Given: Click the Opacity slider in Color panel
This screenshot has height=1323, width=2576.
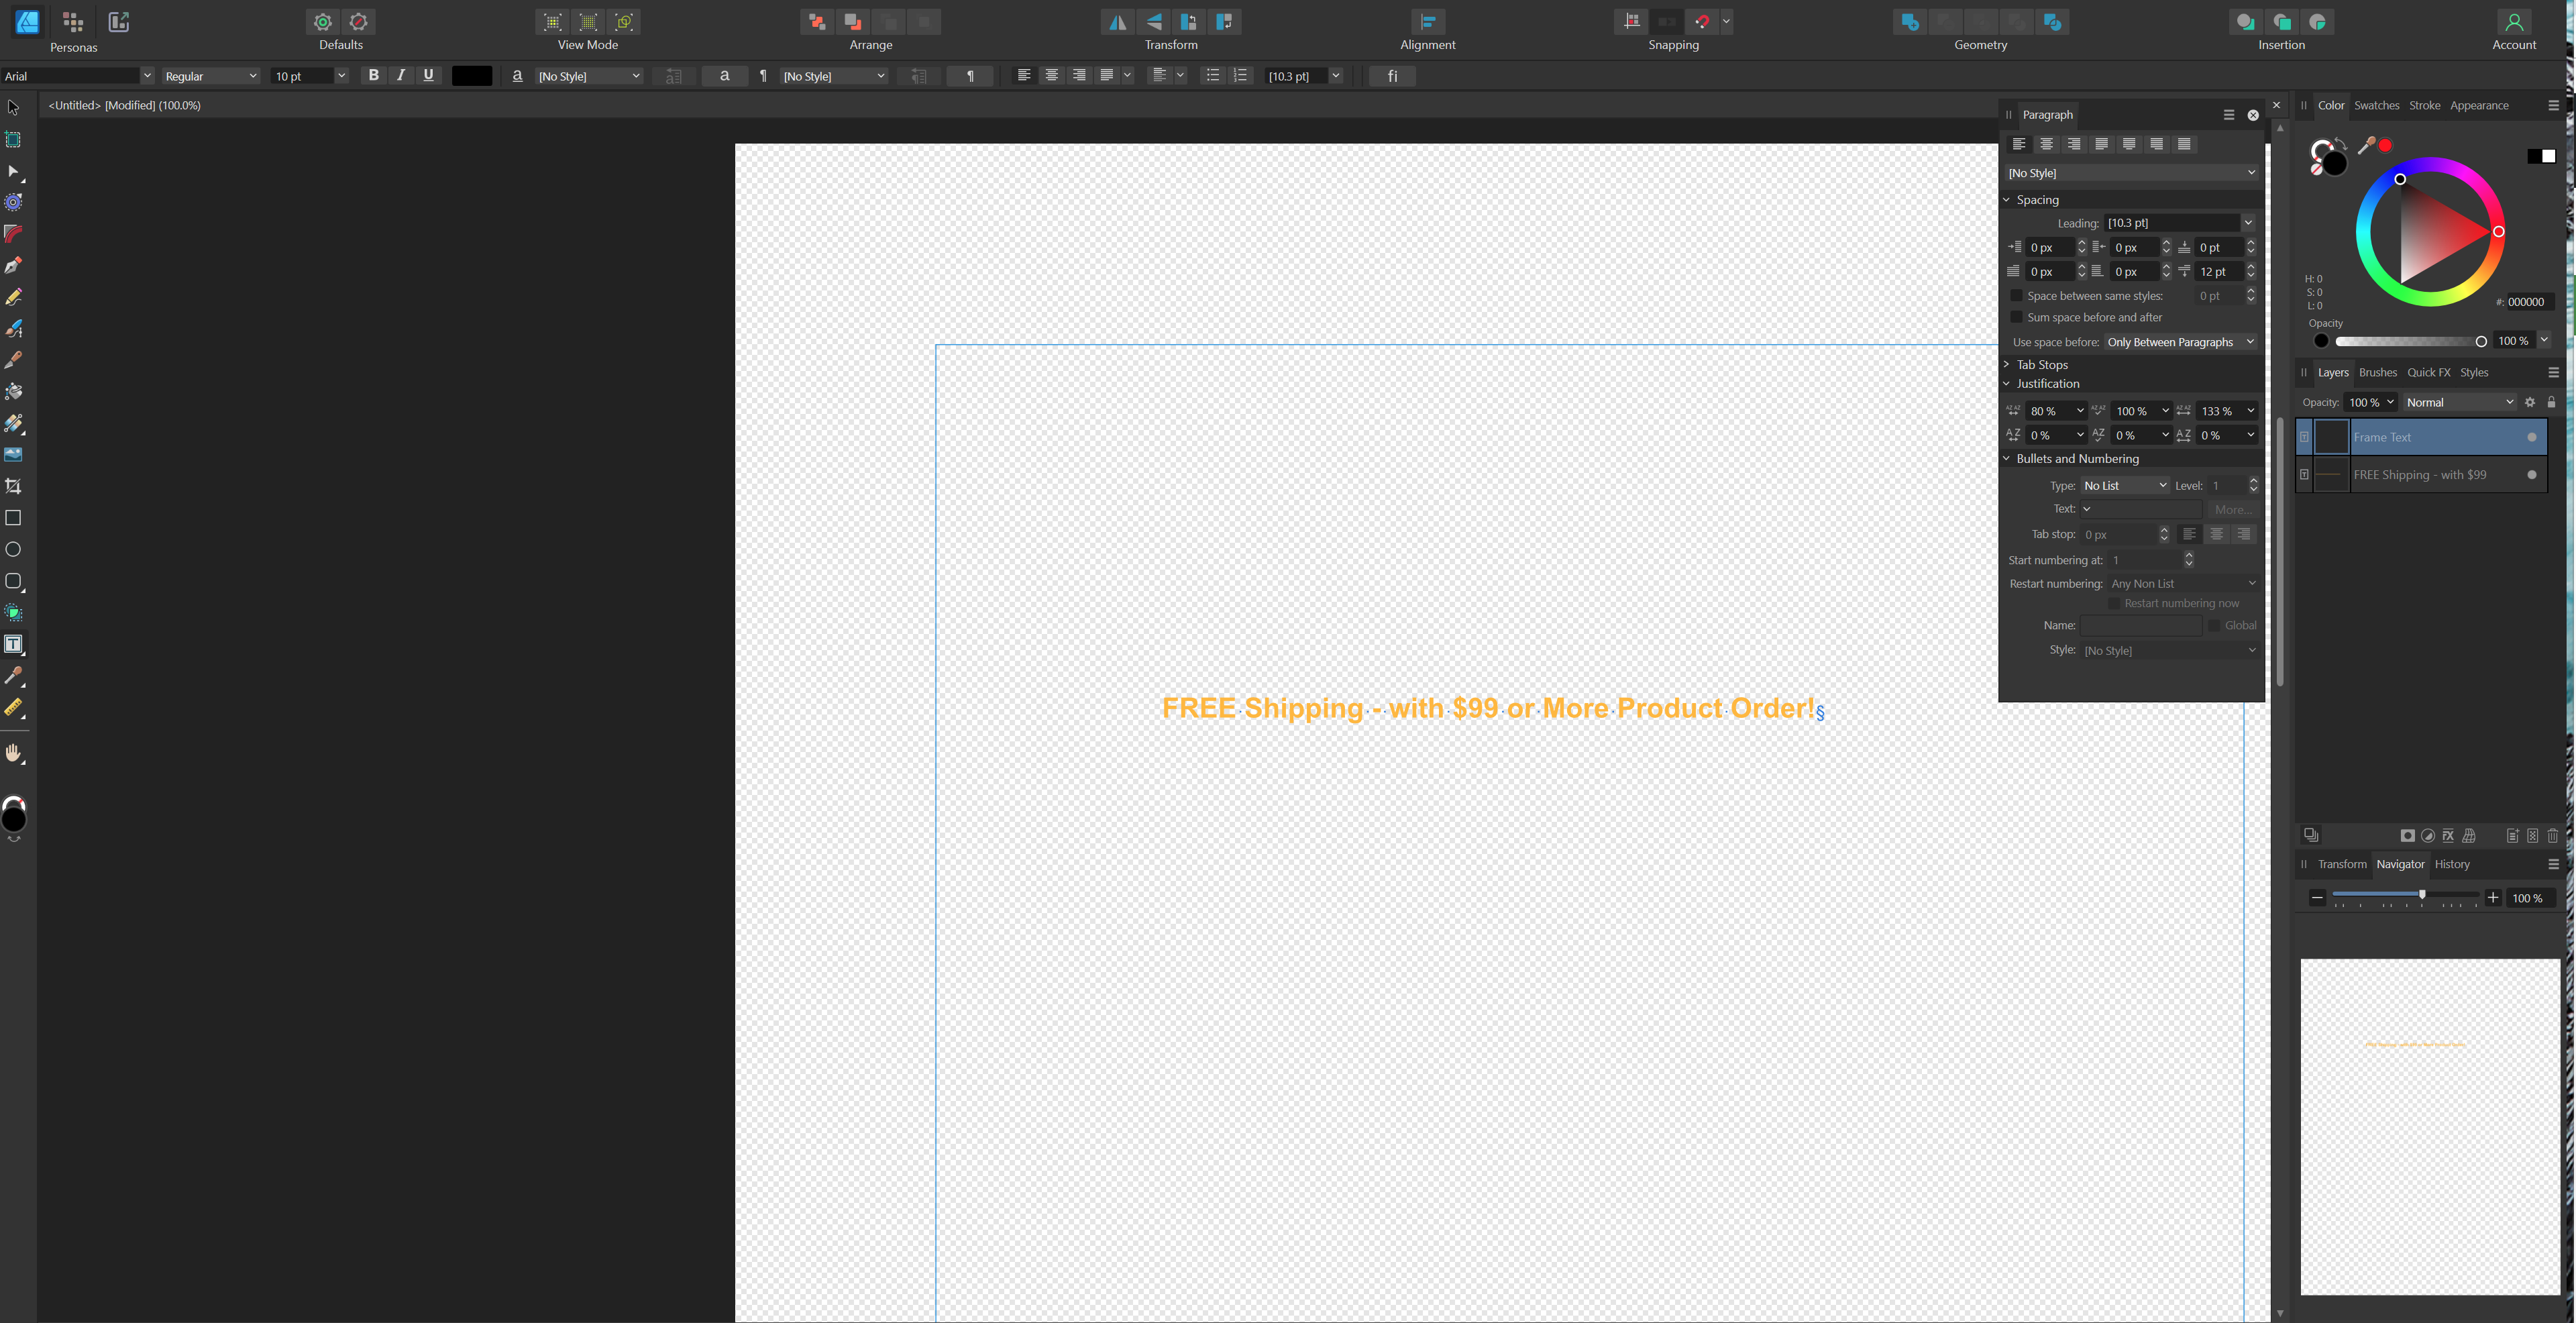Looking at the screenshot, I should pos(2409,342).
